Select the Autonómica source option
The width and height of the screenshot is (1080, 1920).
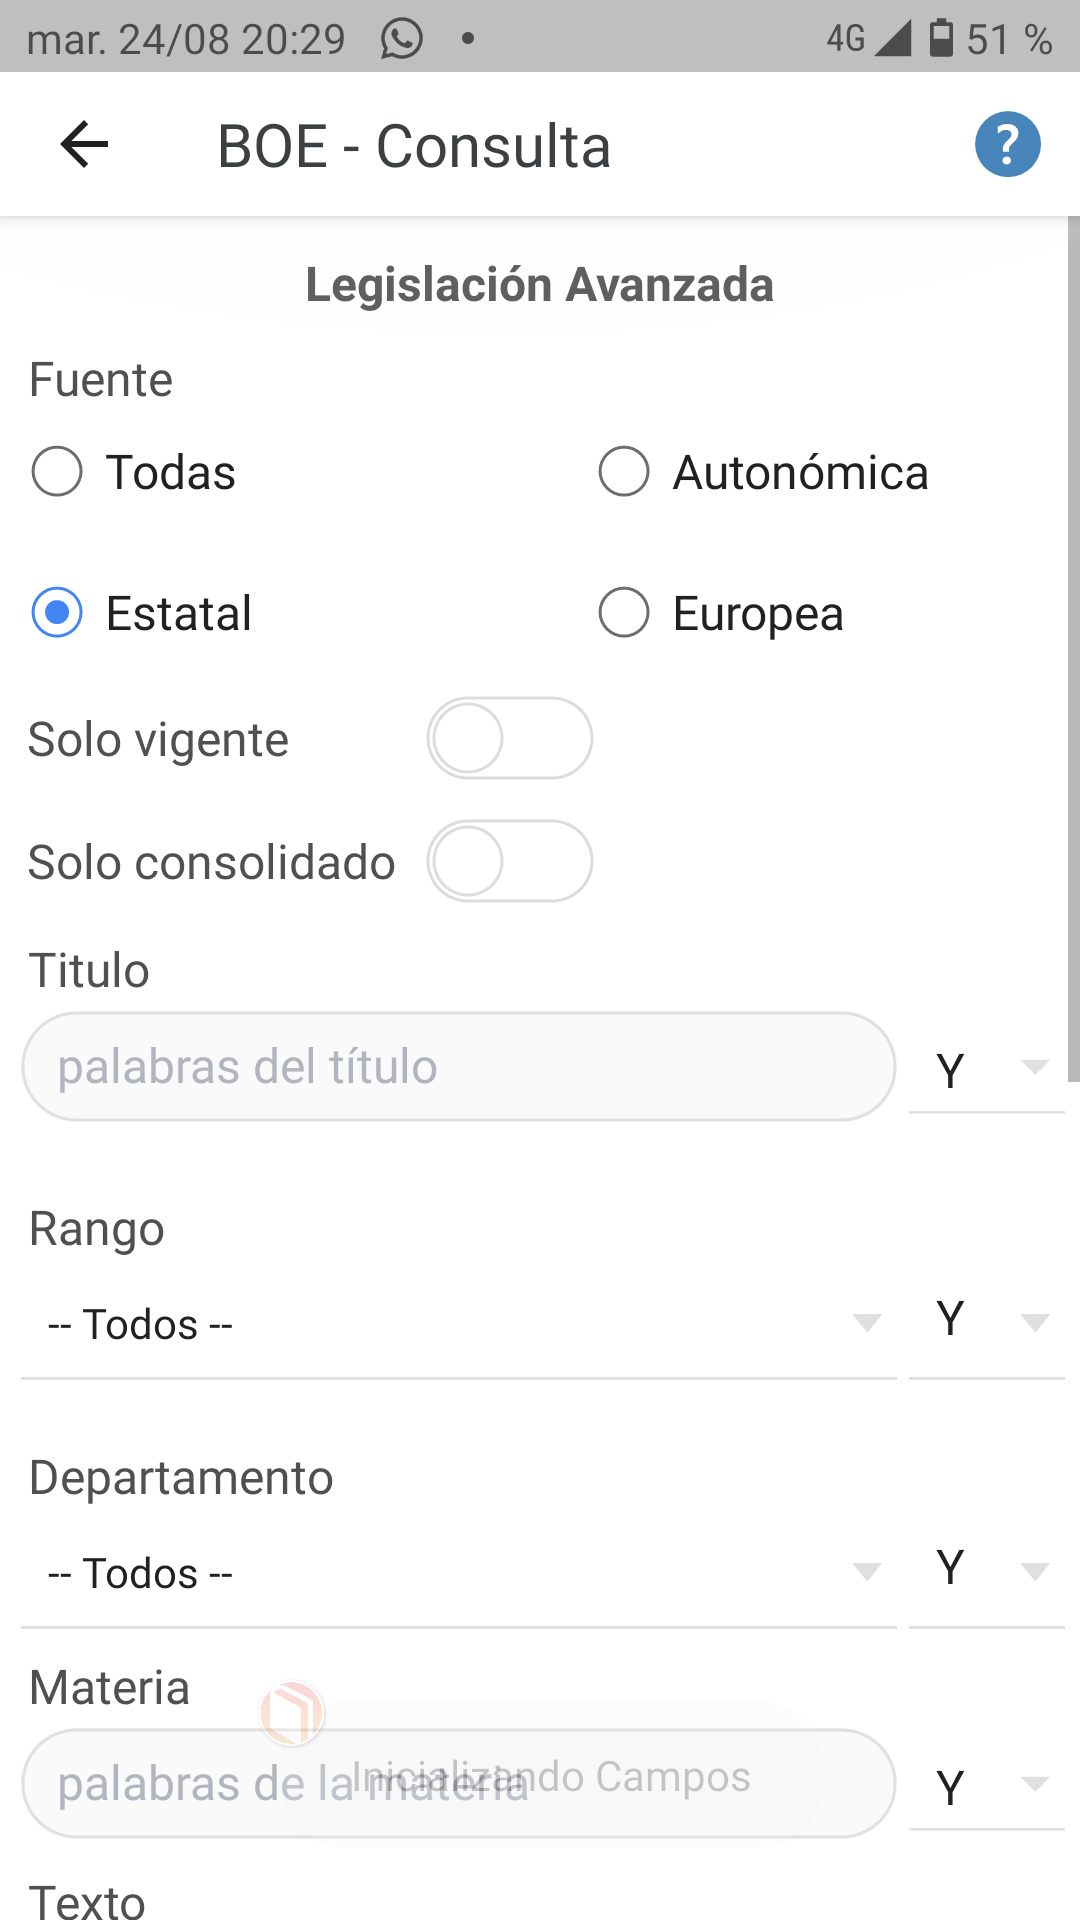coord(624,472)
